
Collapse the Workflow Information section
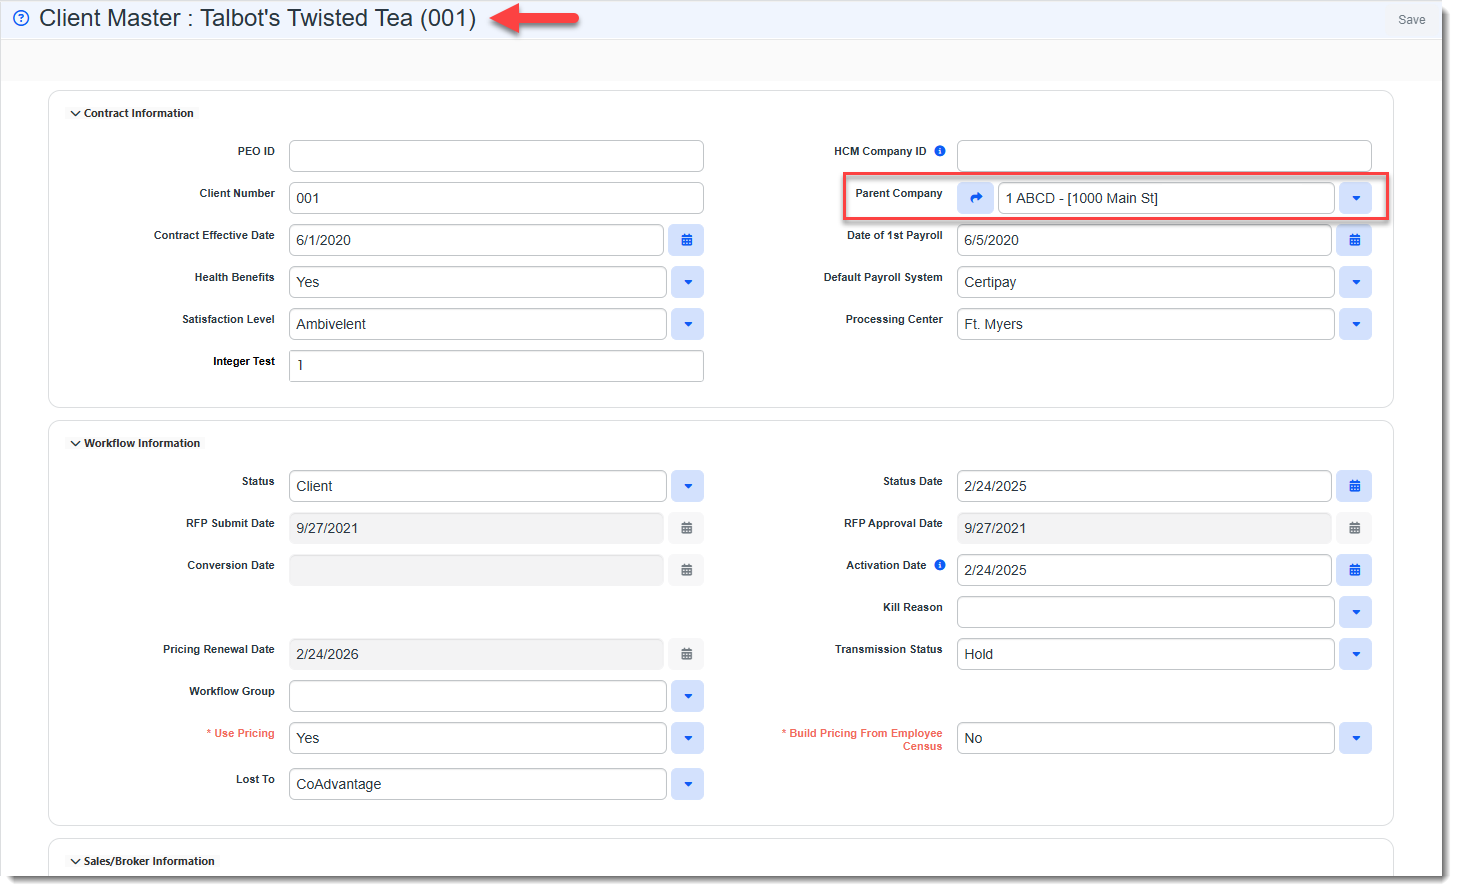click(75, 443)
